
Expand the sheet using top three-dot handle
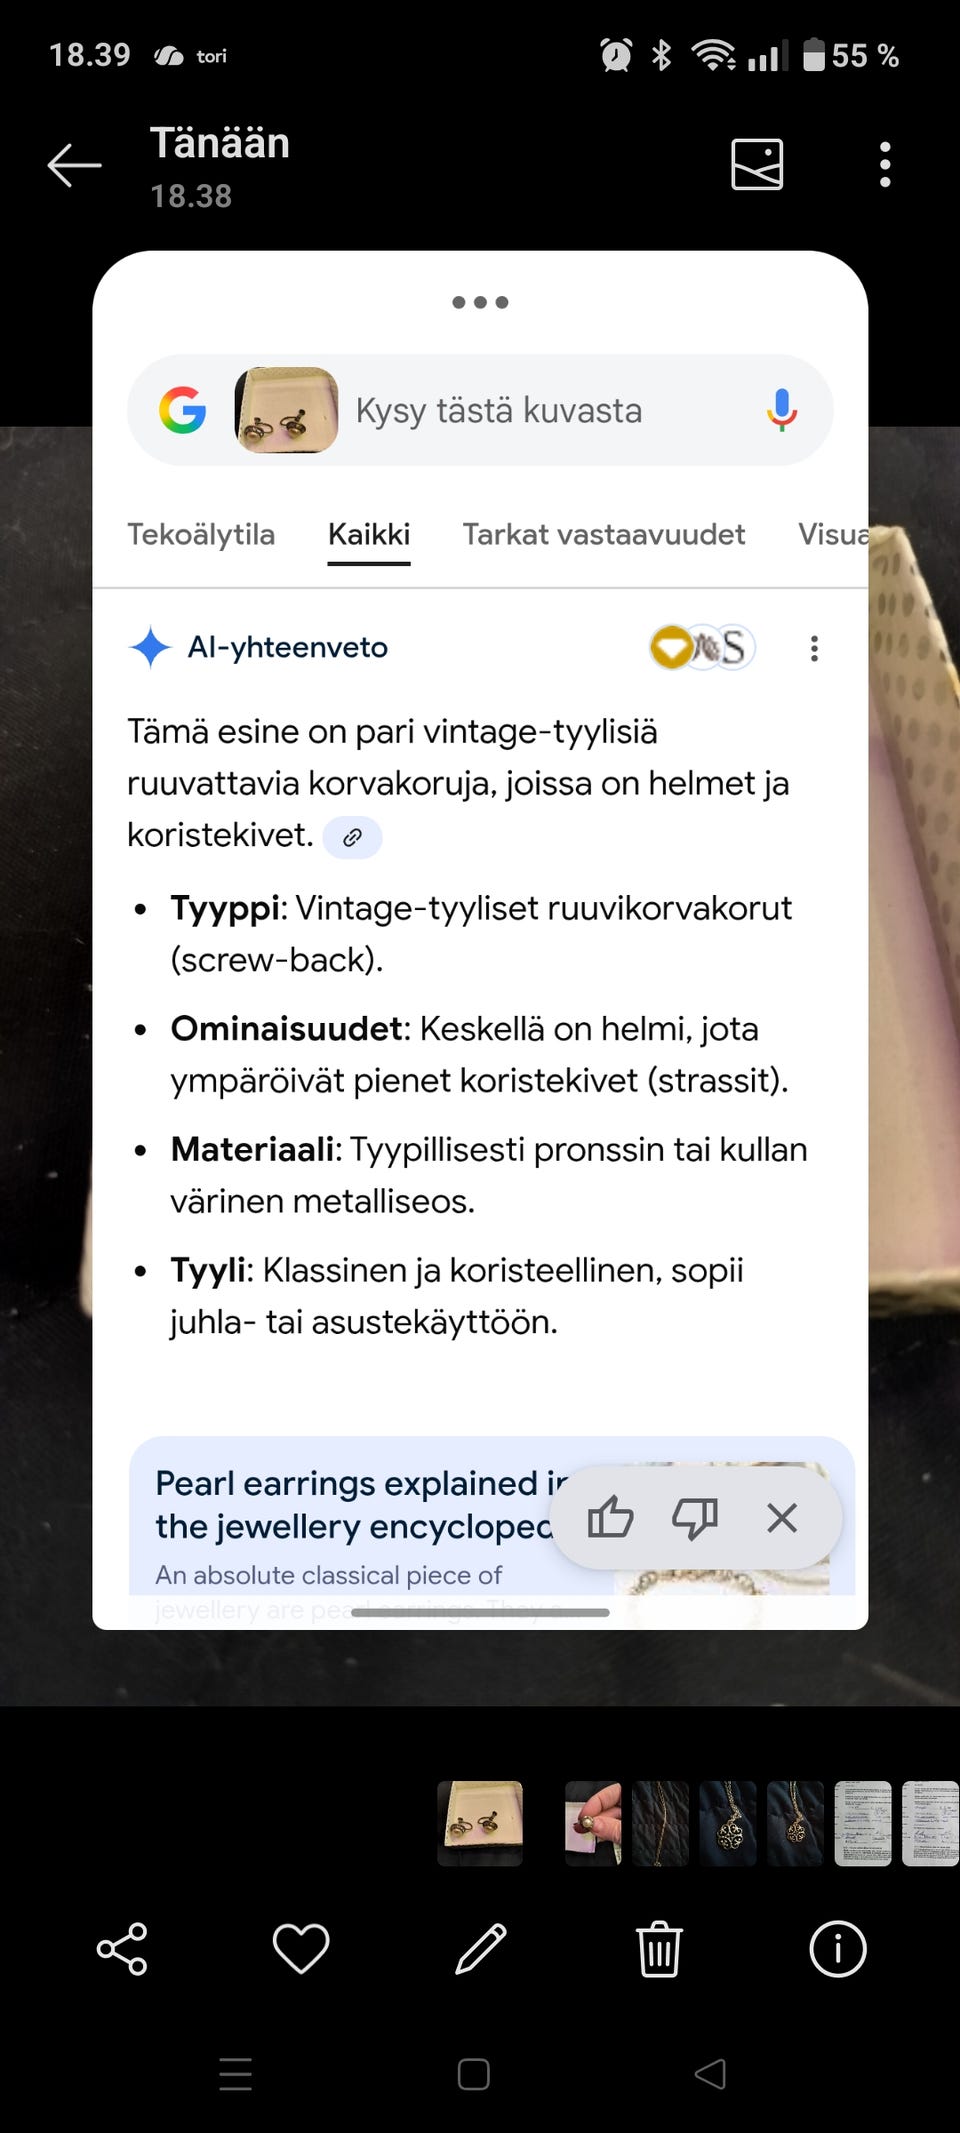click(x=480, y=302)
